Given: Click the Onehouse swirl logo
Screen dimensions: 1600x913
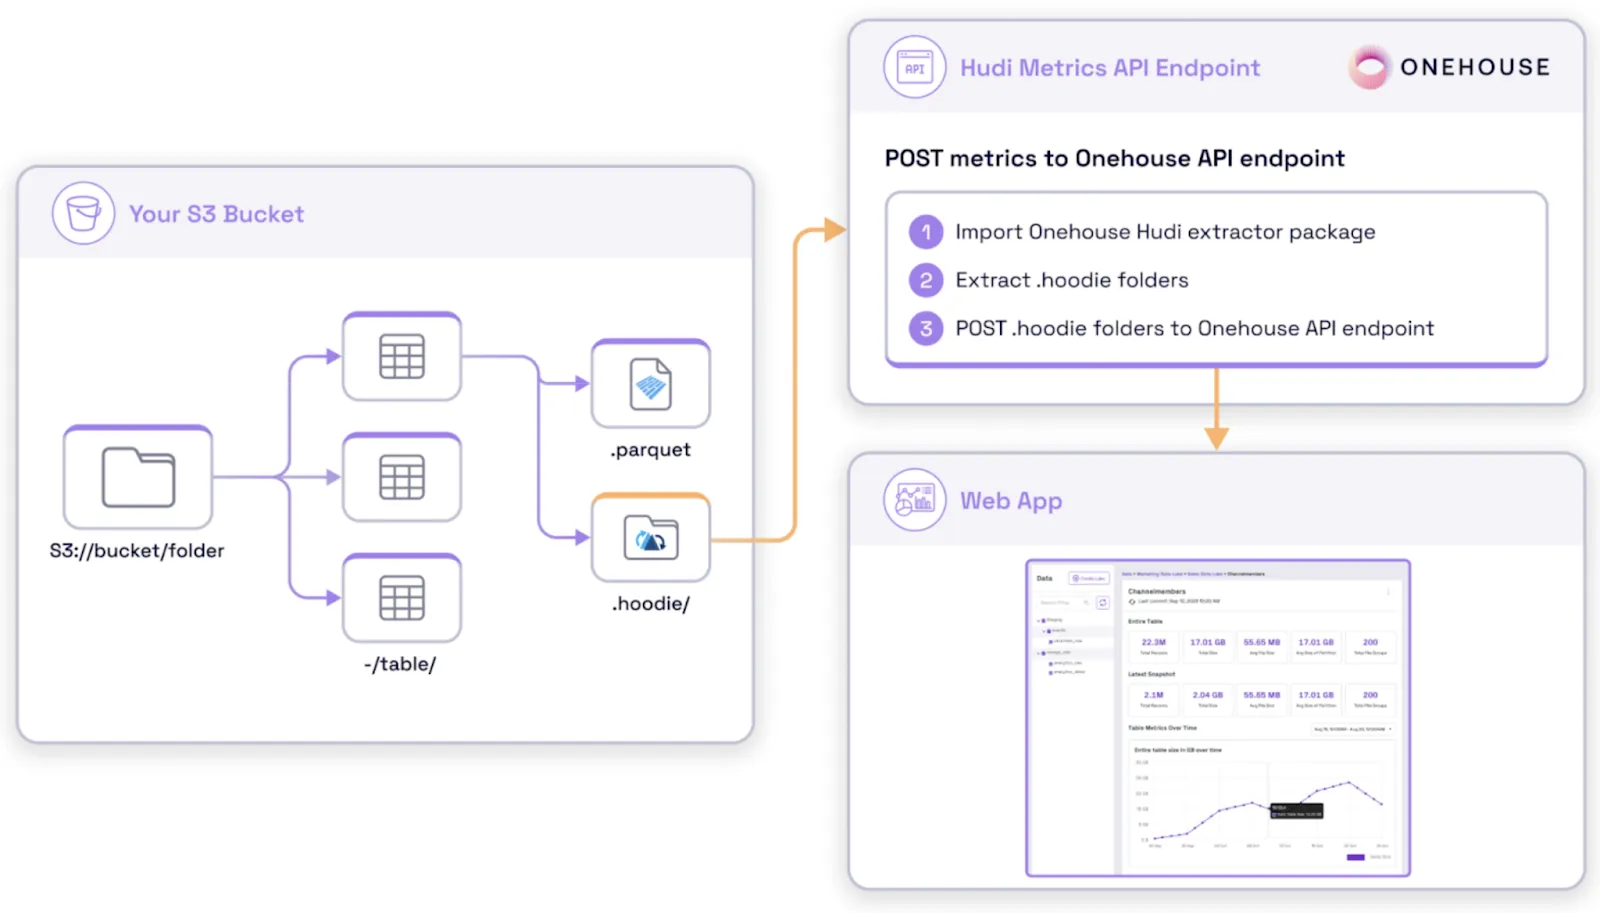Looking at the screenshot, I should [x=1369, y=67].
